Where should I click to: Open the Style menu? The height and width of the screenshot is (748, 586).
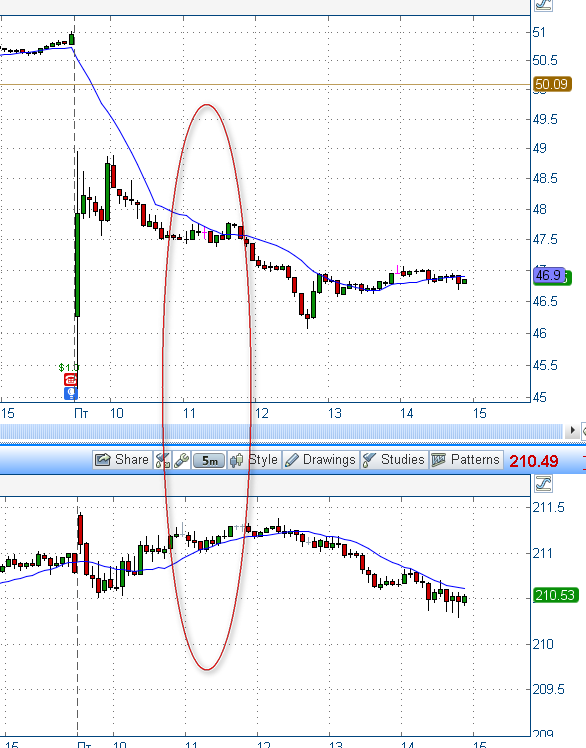click(254, 460)
